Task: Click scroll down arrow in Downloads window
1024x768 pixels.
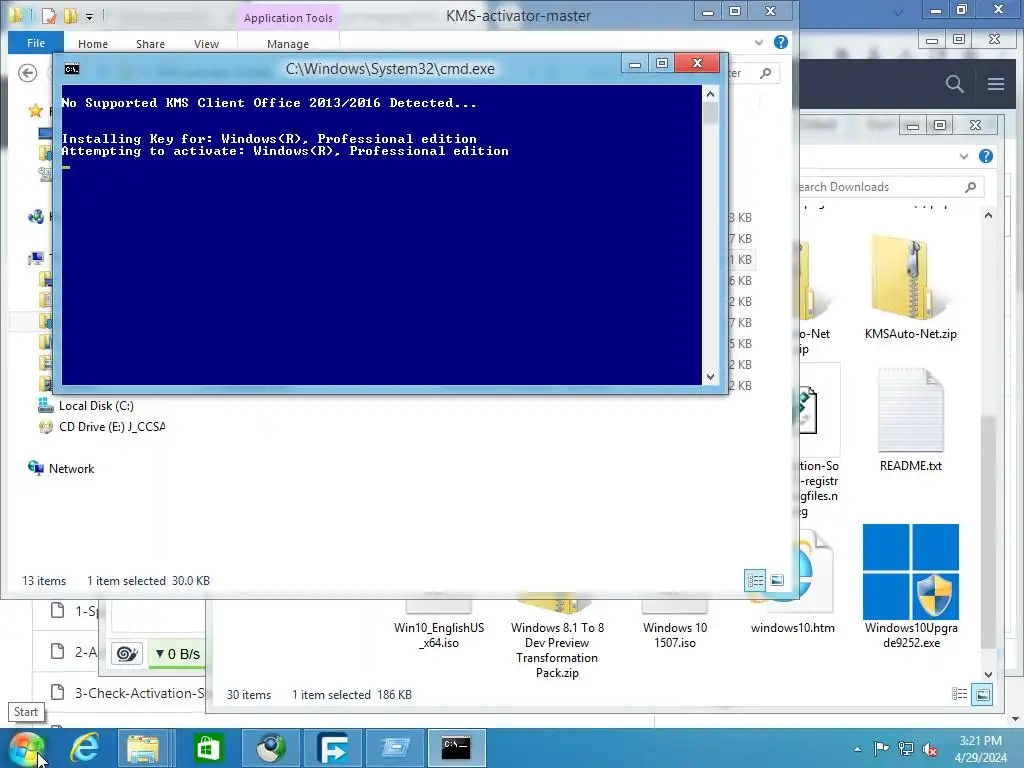Action: pos(988,675)
